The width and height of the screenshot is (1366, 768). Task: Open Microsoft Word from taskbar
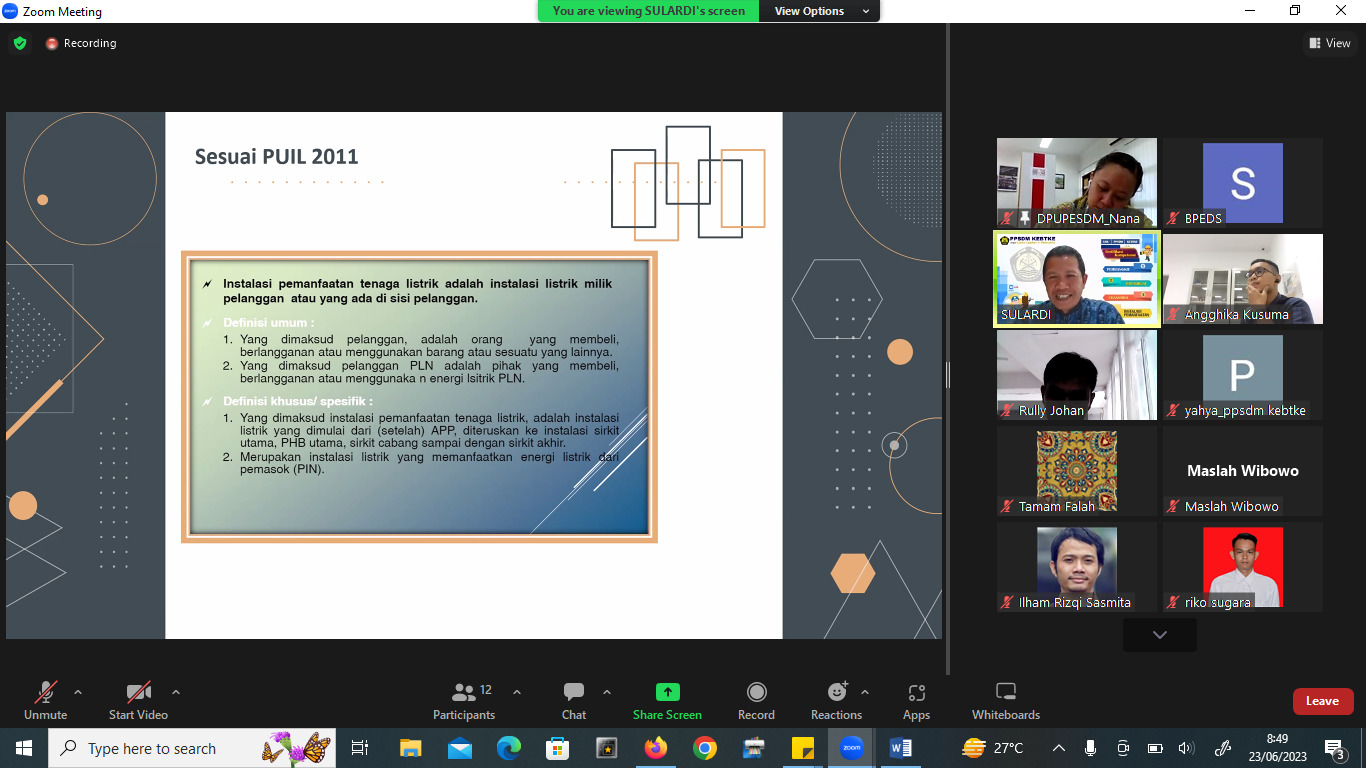(x=901, y=748)
